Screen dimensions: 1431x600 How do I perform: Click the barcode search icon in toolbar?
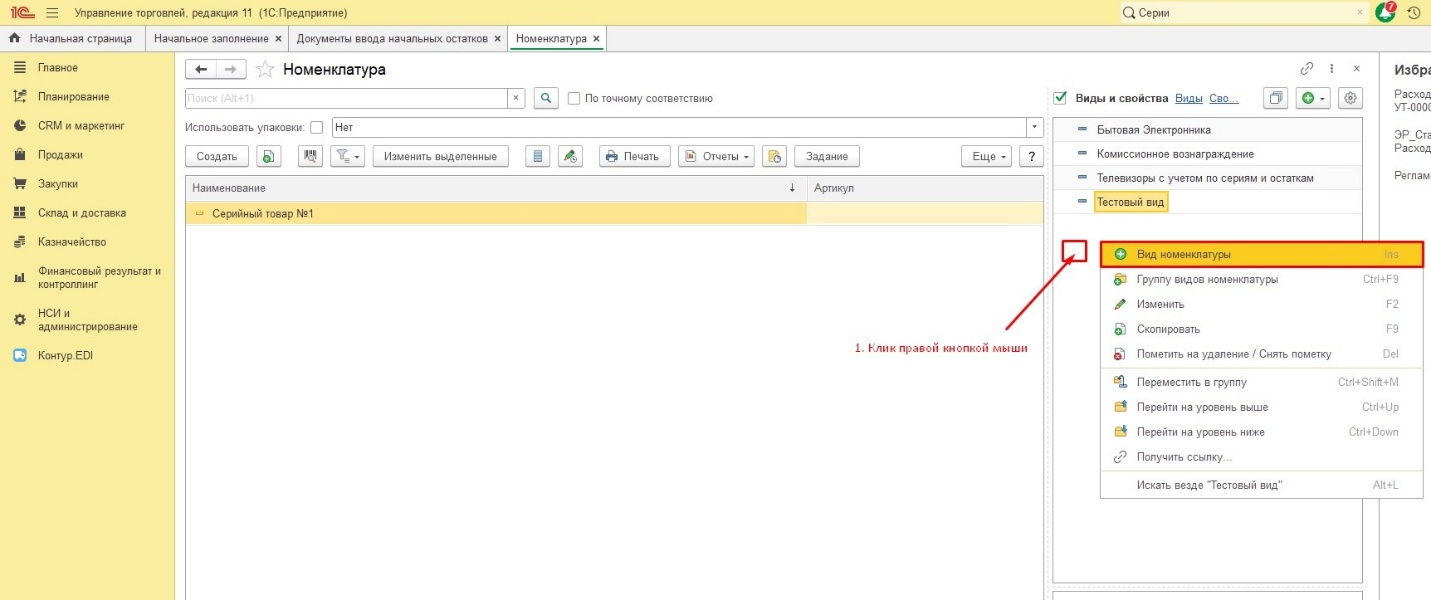pos(311,156)
